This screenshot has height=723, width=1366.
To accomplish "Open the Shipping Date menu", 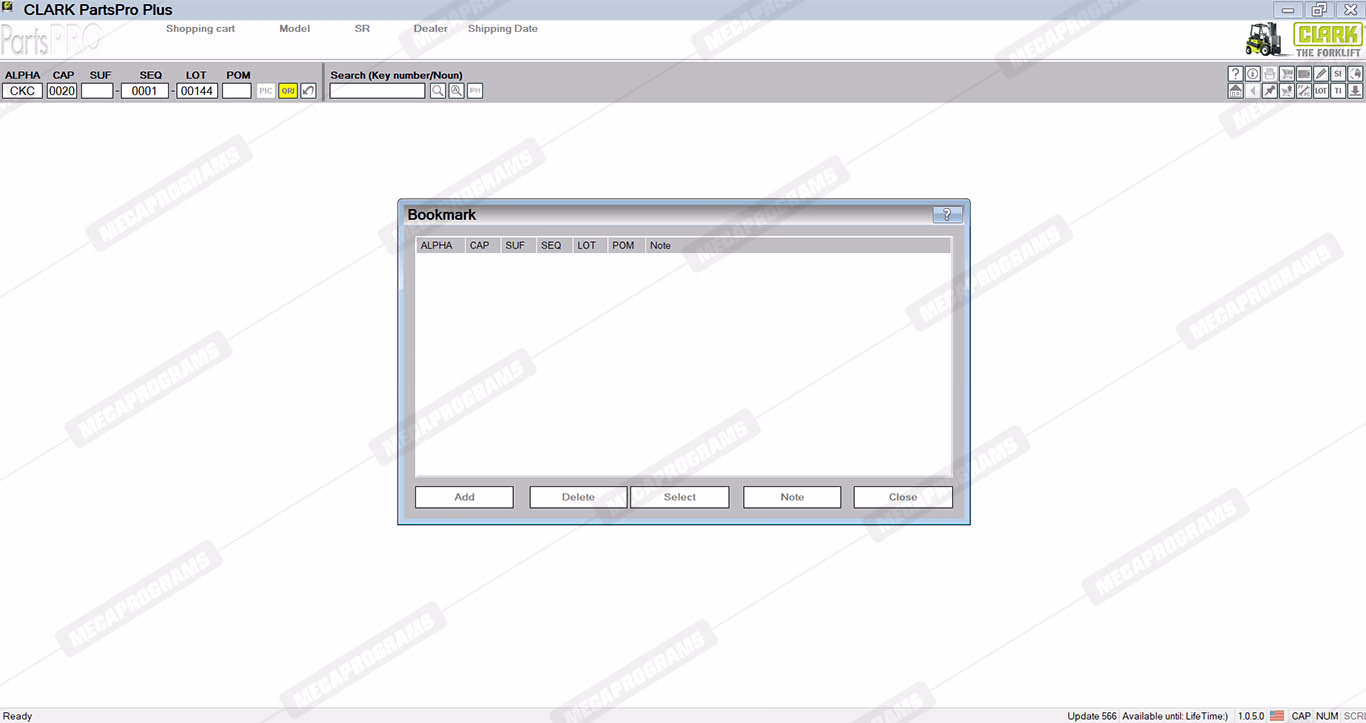I will (x=503, y=29).
